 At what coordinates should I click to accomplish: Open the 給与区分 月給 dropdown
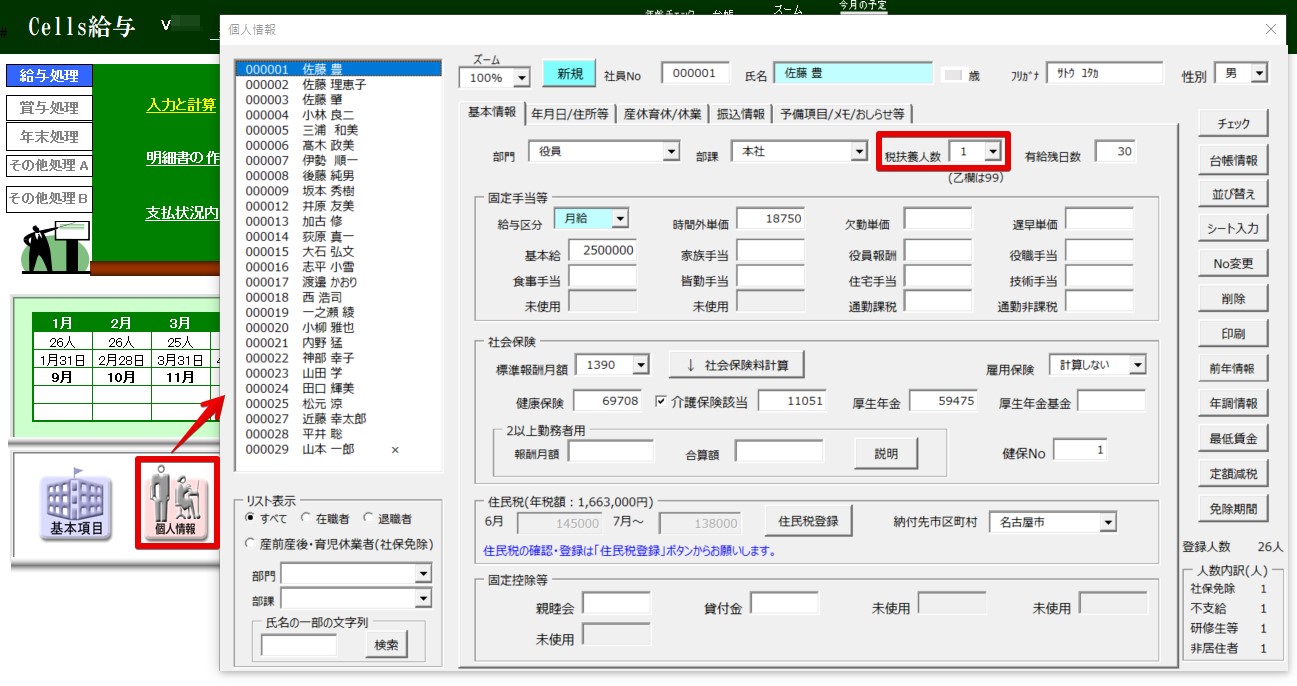(x=620, y=218)
